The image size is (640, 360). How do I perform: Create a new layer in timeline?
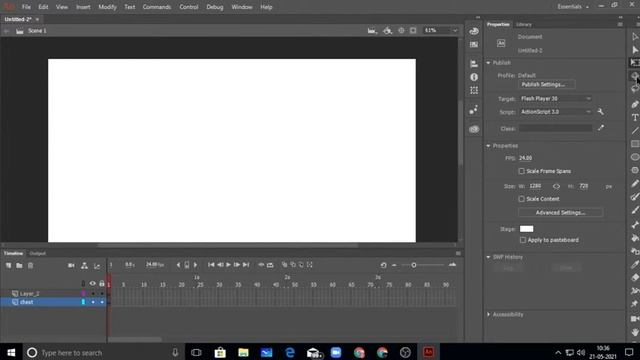pos(8,265)
